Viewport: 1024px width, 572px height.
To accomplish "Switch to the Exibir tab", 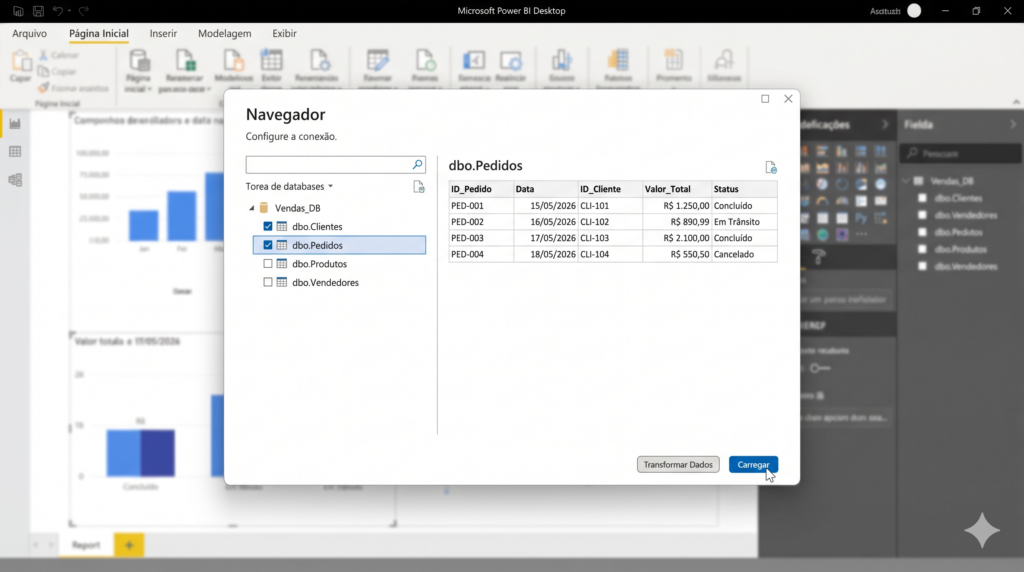I will click(284, 33).
